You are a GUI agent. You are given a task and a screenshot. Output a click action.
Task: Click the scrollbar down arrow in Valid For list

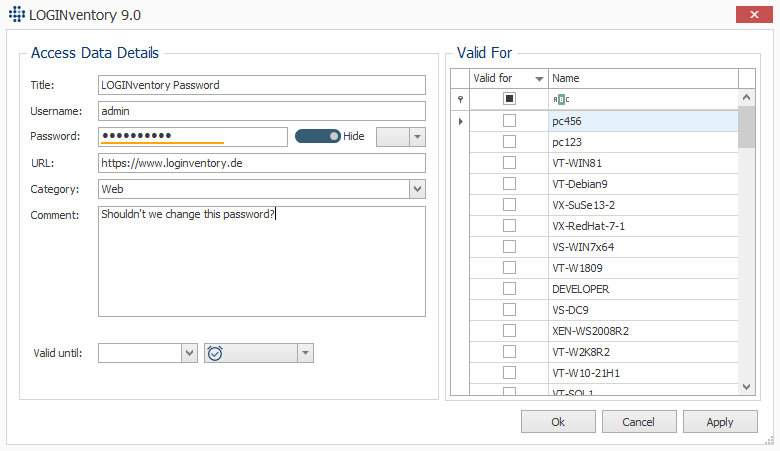[x=746, y=386]
